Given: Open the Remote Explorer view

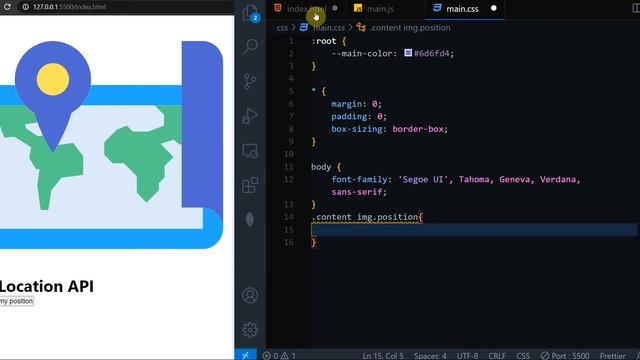Looking at the screenshot, I should pyautogui.click(x=250, y=151).
